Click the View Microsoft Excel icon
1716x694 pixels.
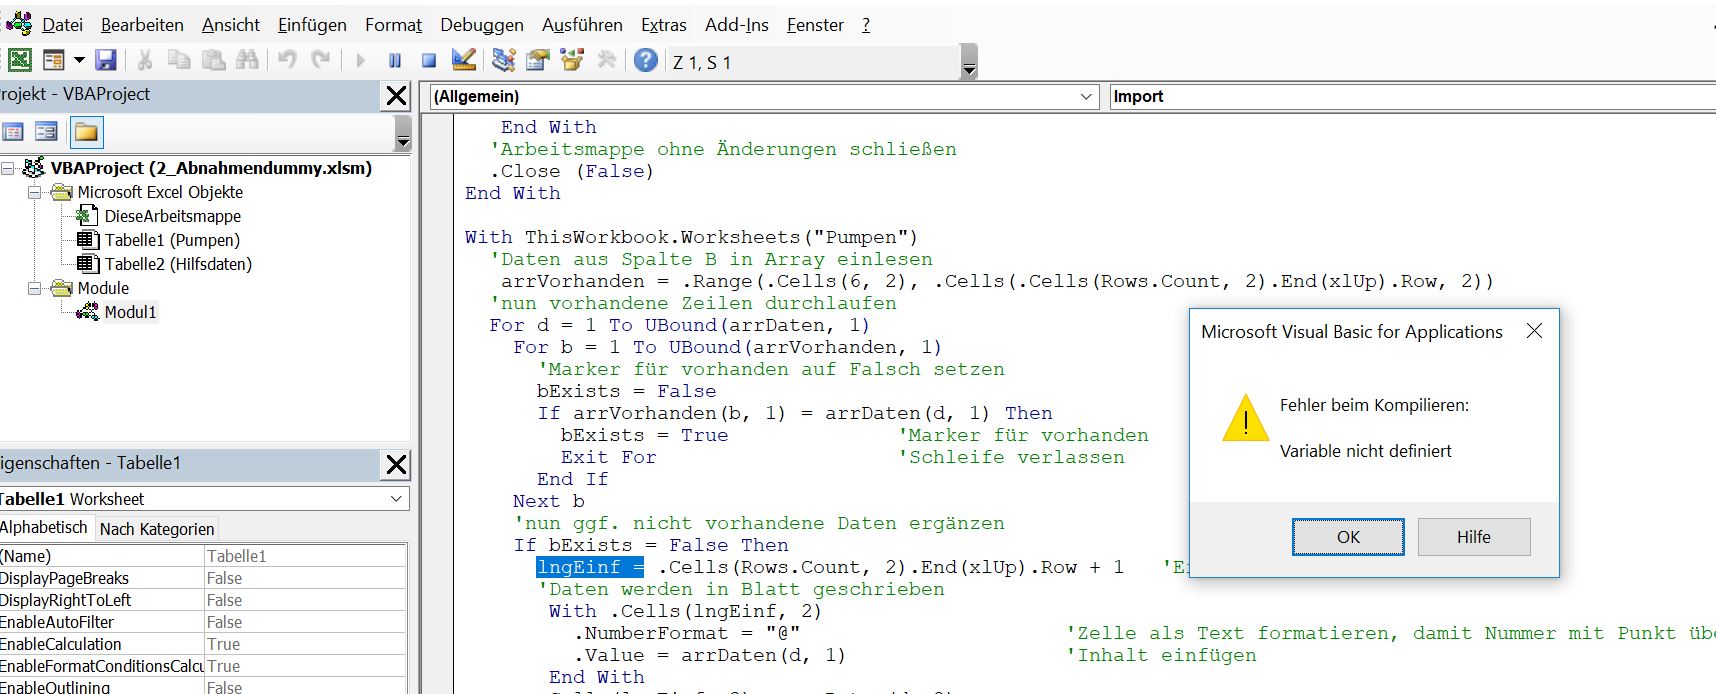[x=19, y=61]
